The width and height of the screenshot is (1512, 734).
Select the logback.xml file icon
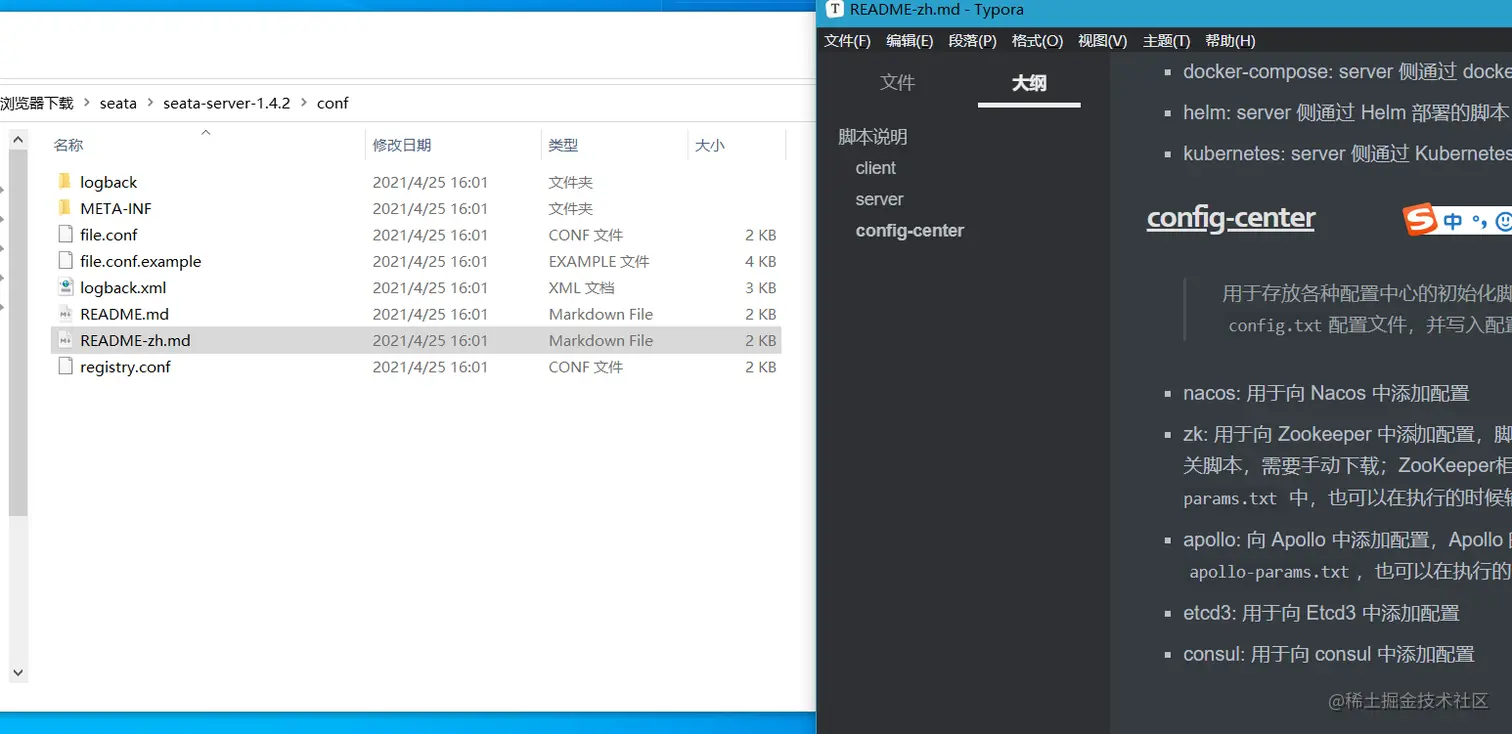coord(65,287)
